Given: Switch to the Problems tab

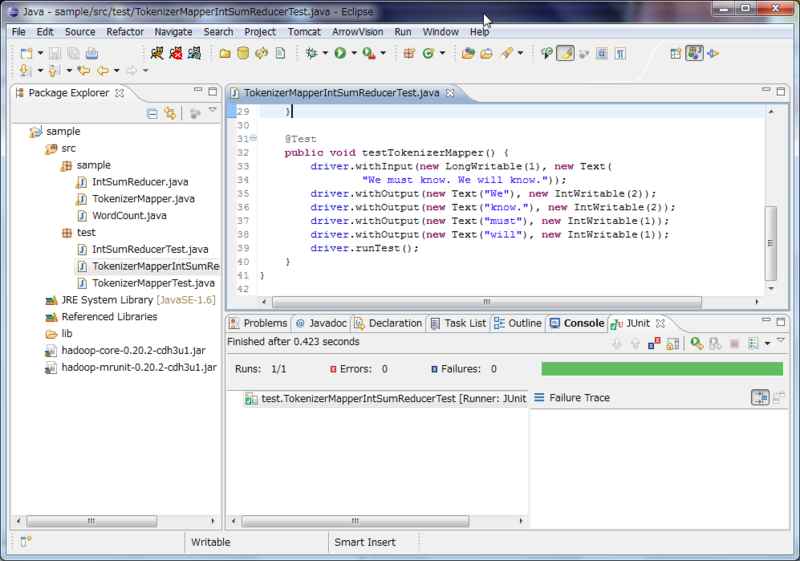Looking at the screenshot, I should [x=258, y=323].
